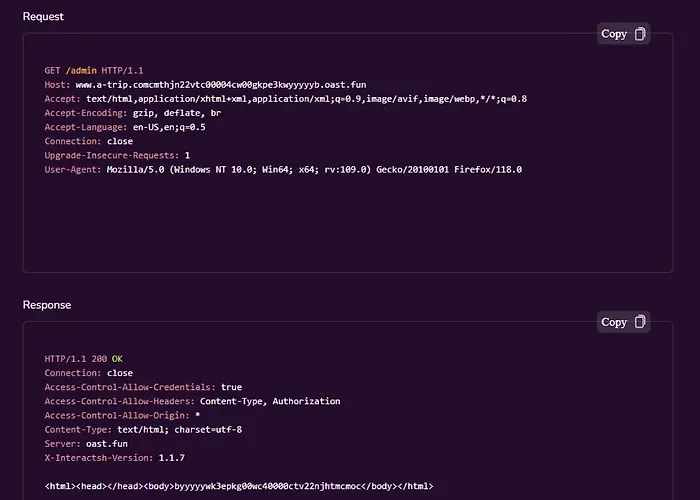This screenshot has width=700, height=500.
Task: Click the Access-Control-Allow-Origin asterisk line
Action: point(122,416)
